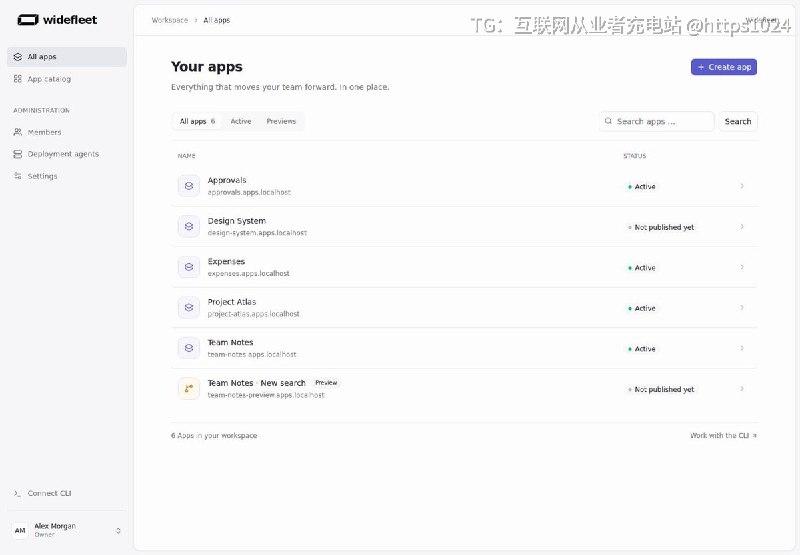Click the Expenses app icon
The height and width of the screenshot is (555, 800).
pyautogui.click(x=189, y=267)
